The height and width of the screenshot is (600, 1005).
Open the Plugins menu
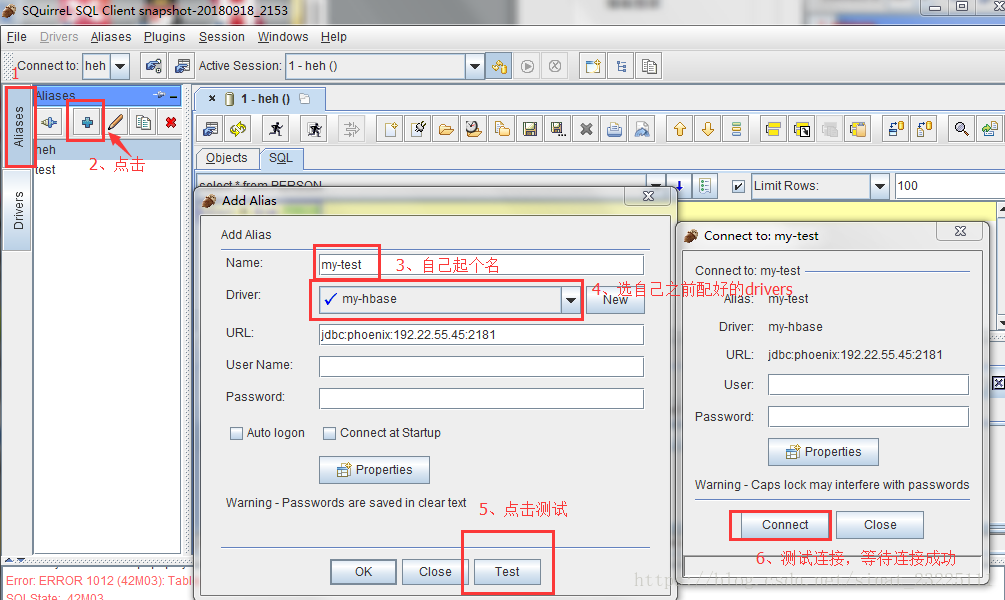click(165, 37)
